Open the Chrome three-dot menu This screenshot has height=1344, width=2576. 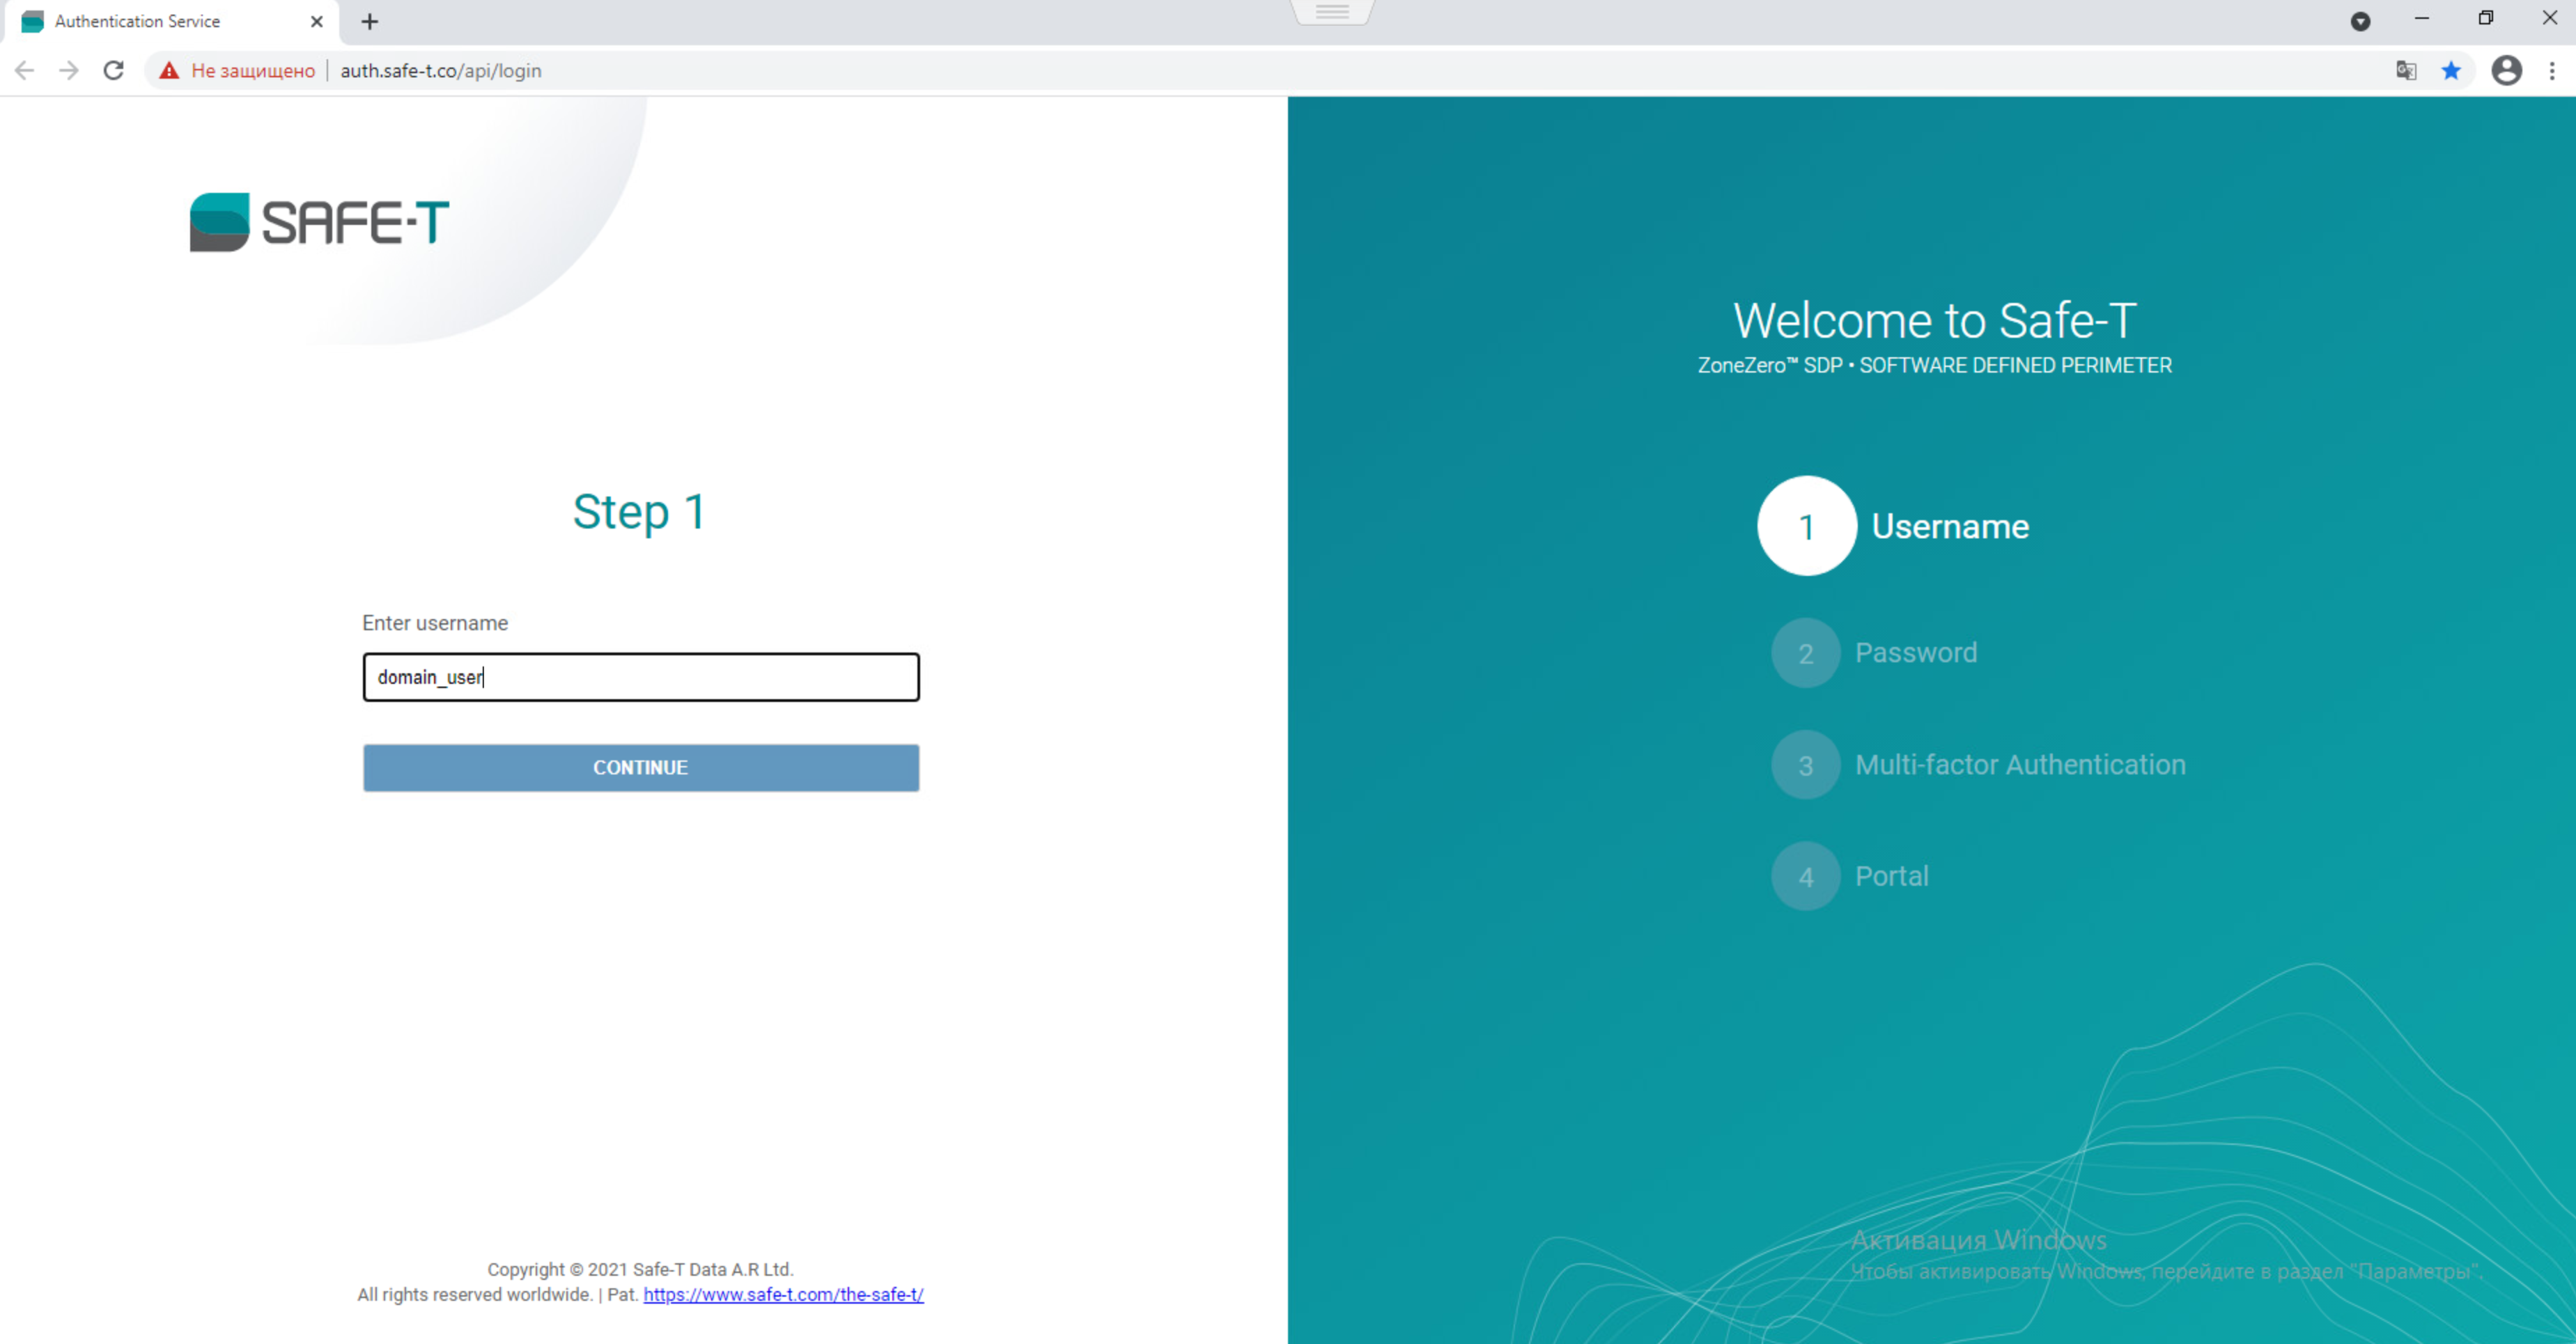point(2552,70)
